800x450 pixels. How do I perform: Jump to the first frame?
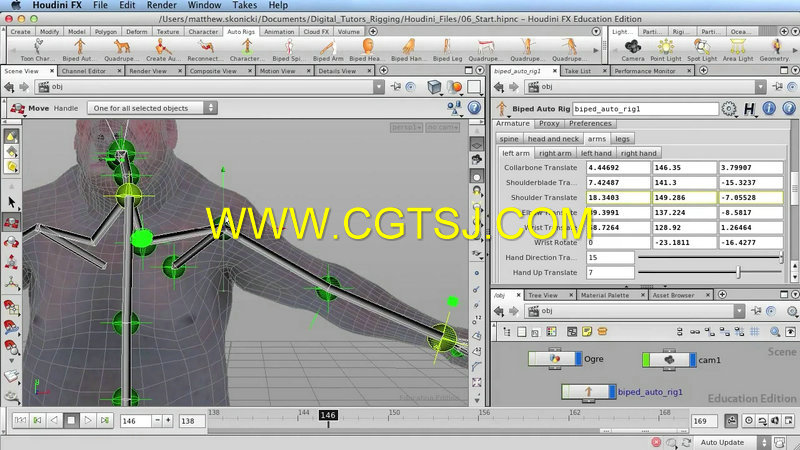coord(20,420)
